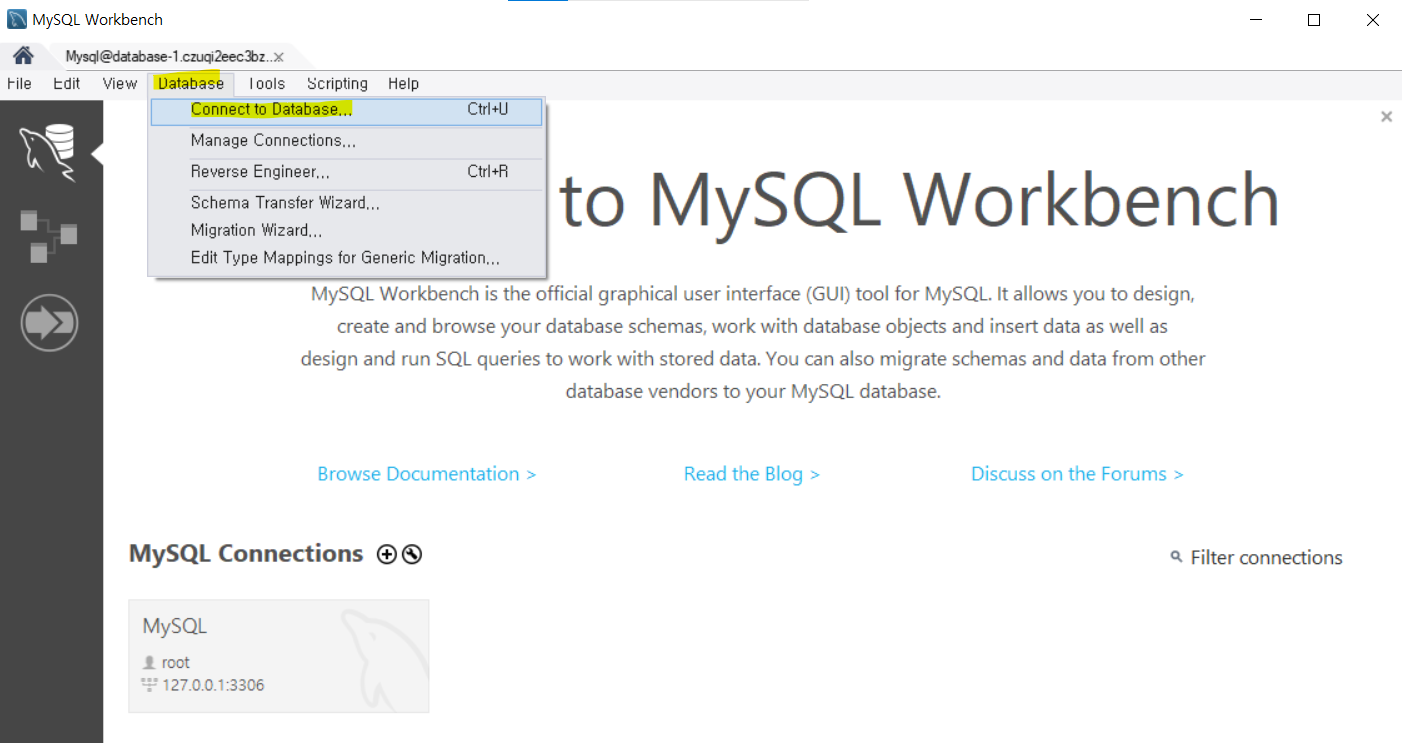Open the Read the Blog link
1402x743 pixels.
[x=752, y=474]
